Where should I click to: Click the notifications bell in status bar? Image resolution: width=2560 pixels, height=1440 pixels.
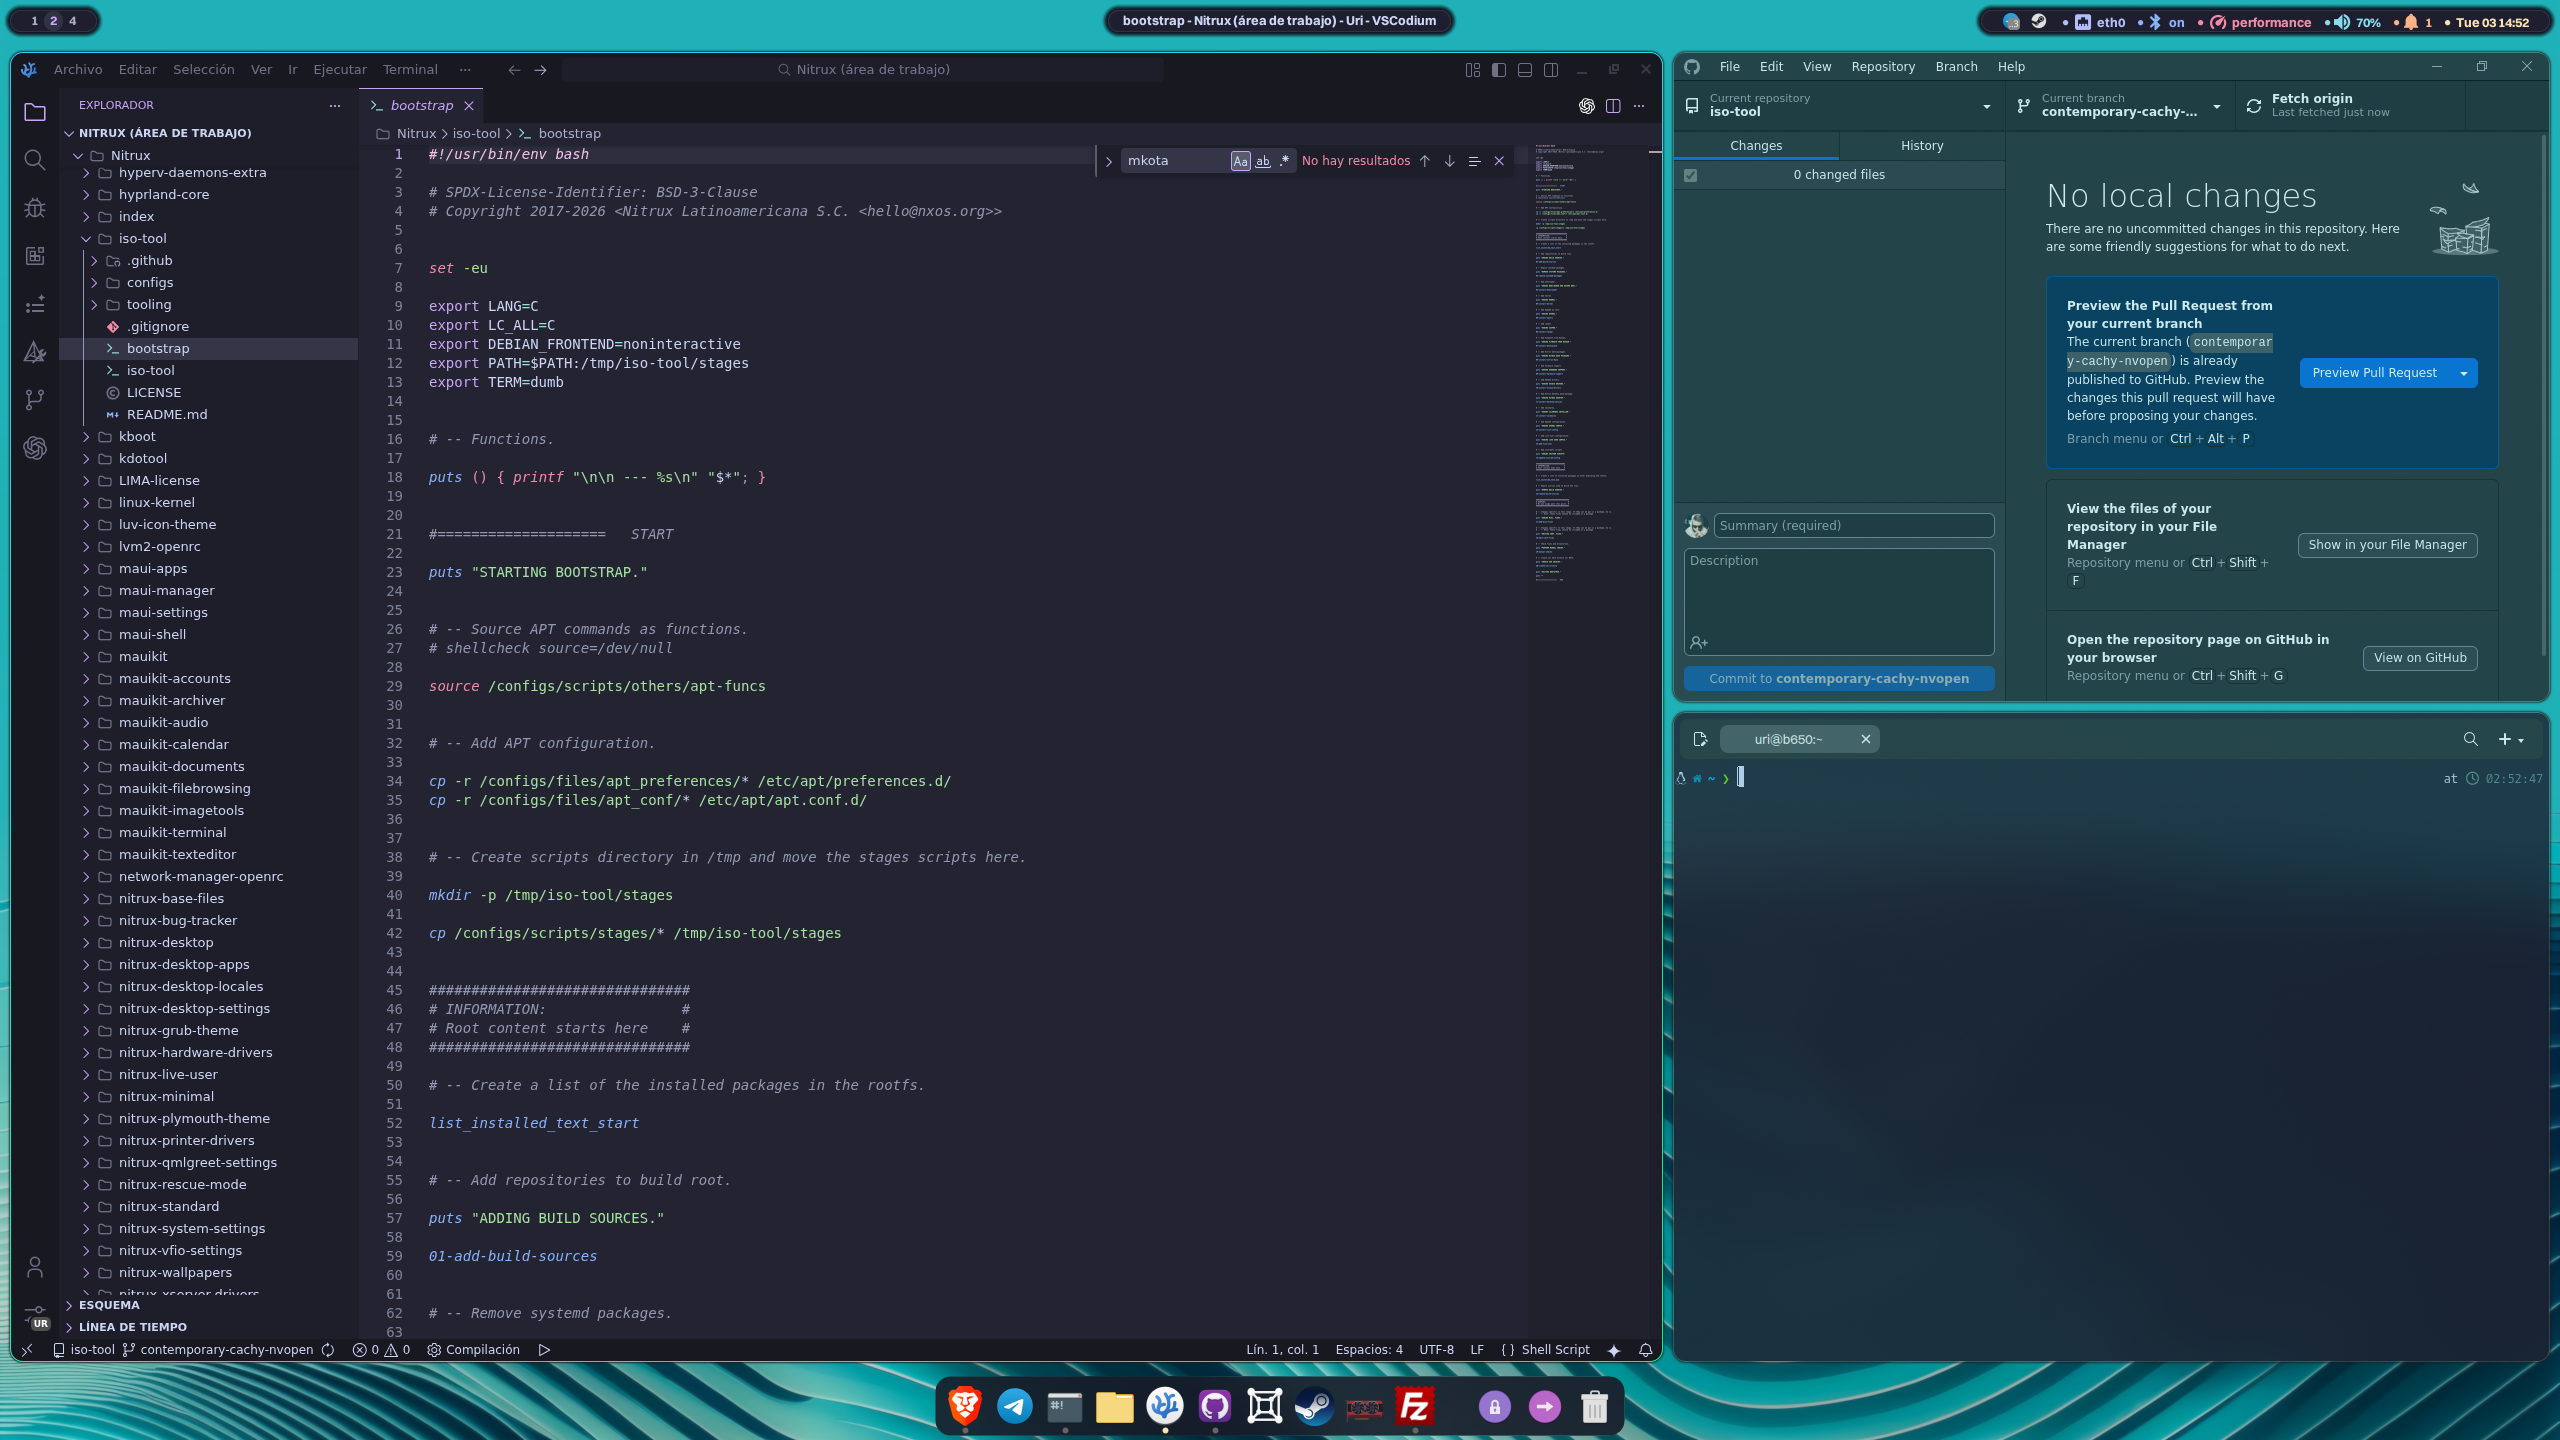1645,1350
